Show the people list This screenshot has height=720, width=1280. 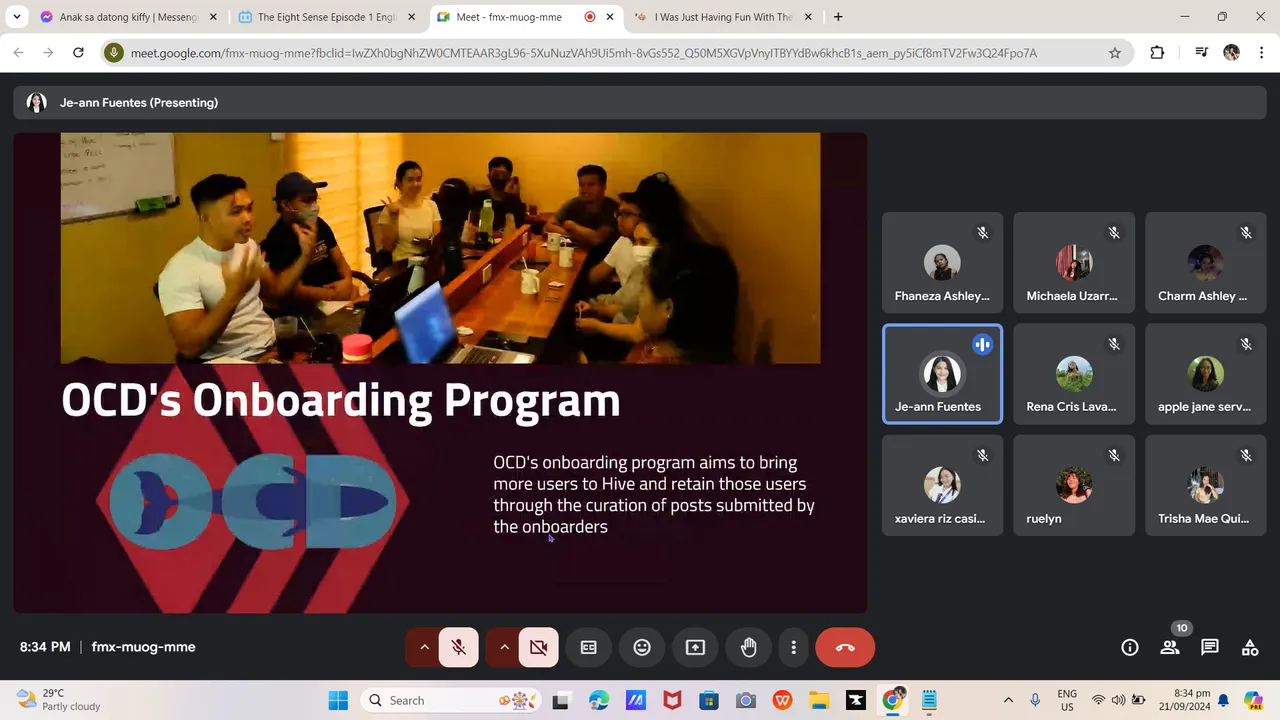(1170, 647)
